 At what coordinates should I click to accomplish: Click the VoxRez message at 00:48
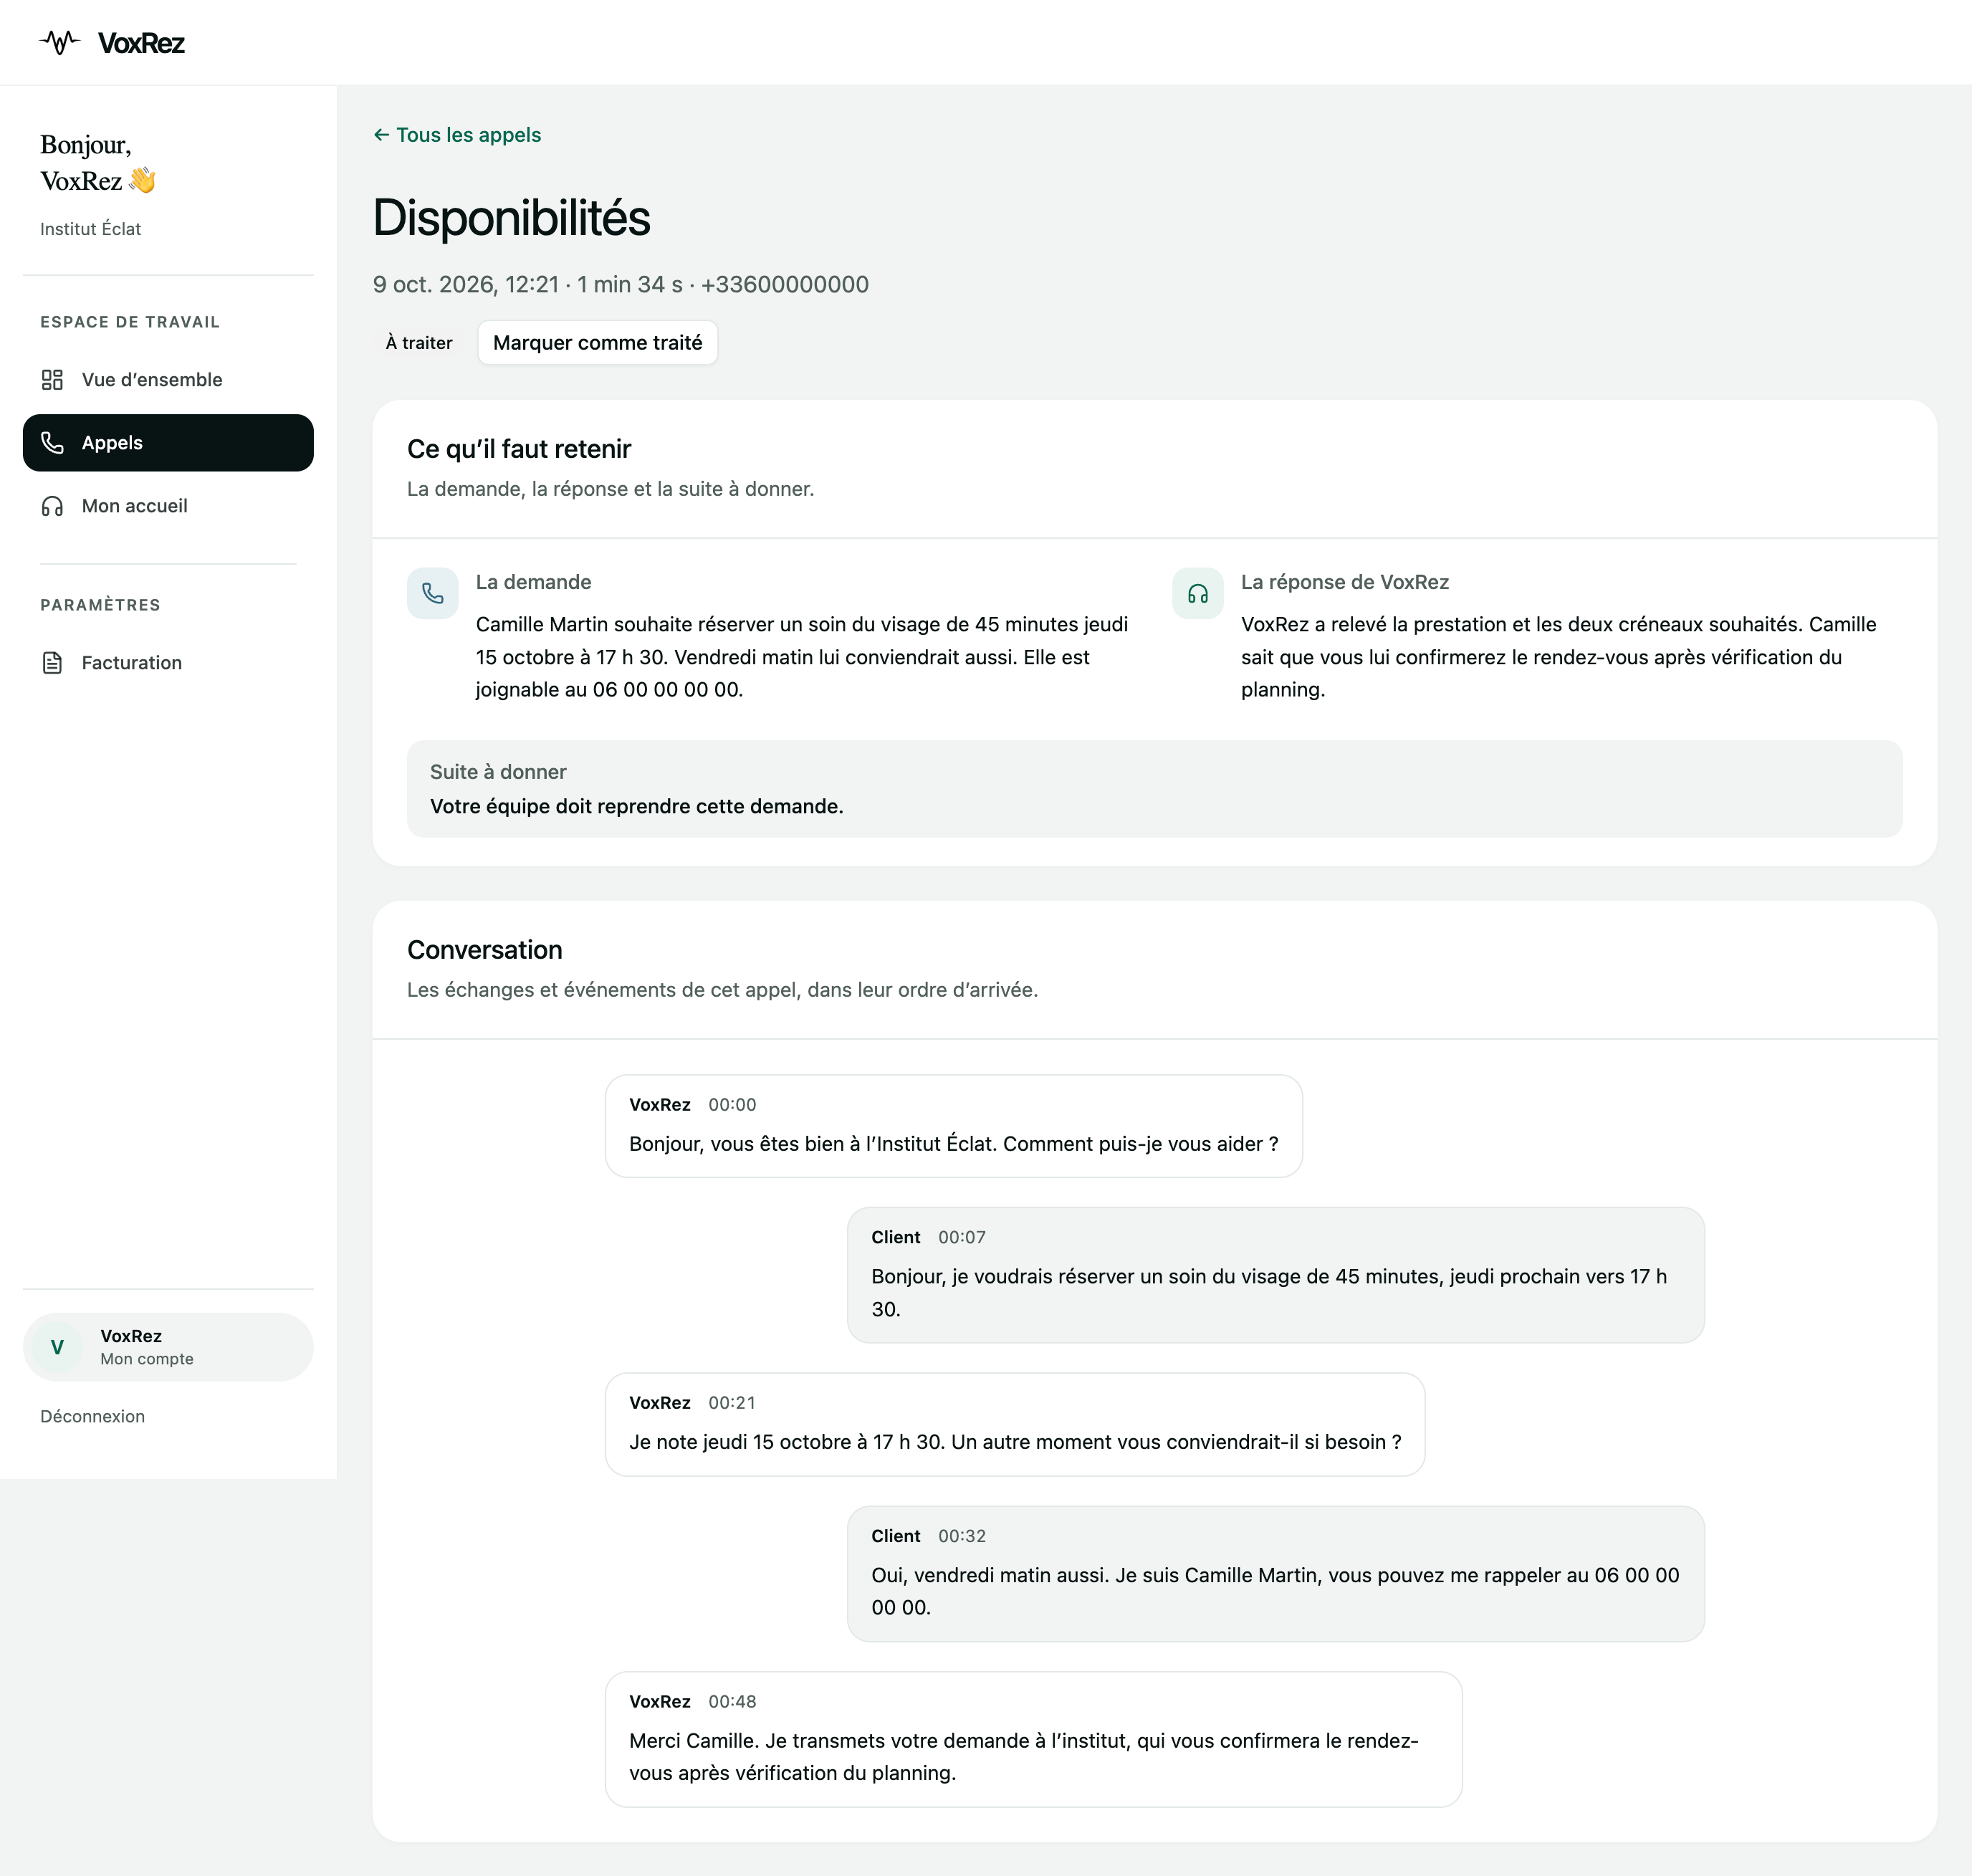(1034, 1739)
